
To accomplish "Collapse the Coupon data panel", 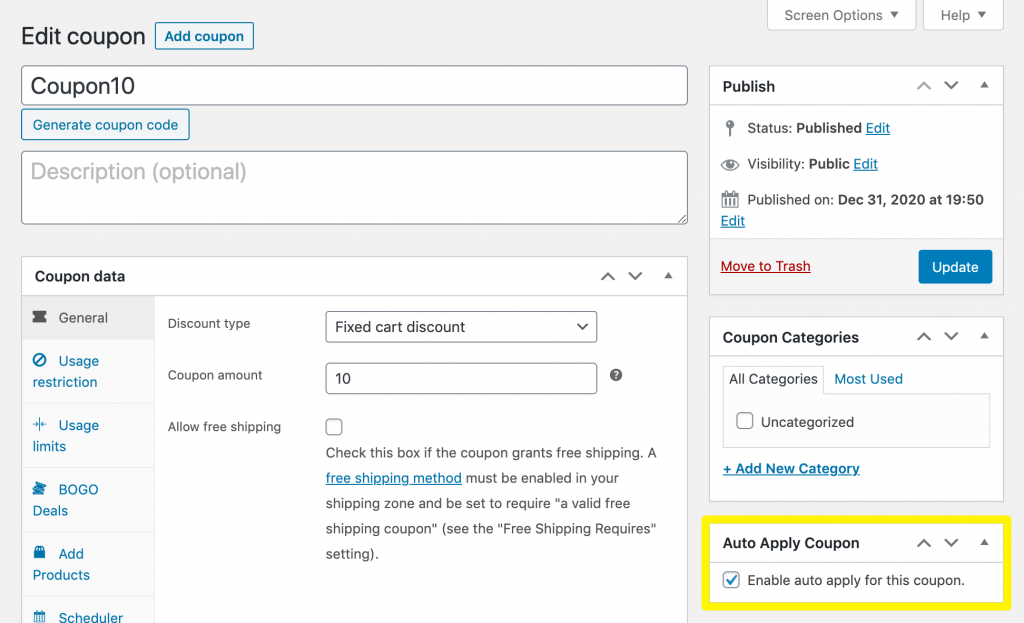I will [x=668, y=276].
